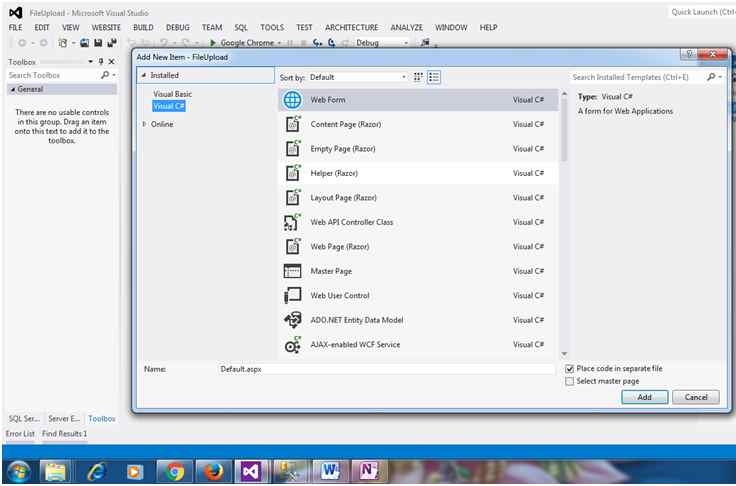Click the Add button
Viewport: 736px width, 486px height.
(x=644, y=397)
